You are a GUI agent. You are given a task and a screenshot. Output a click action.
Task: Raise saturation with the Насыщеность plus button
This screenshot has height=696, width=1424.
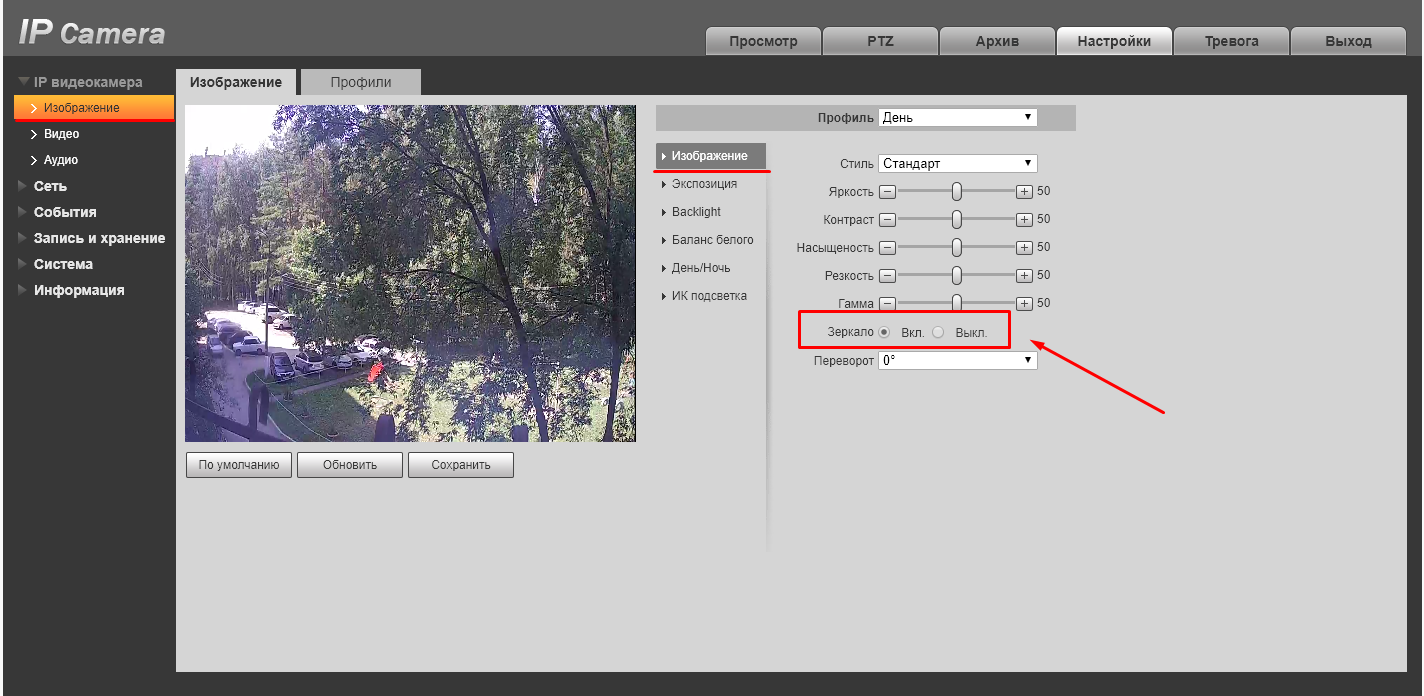(x=1024, y=247)
